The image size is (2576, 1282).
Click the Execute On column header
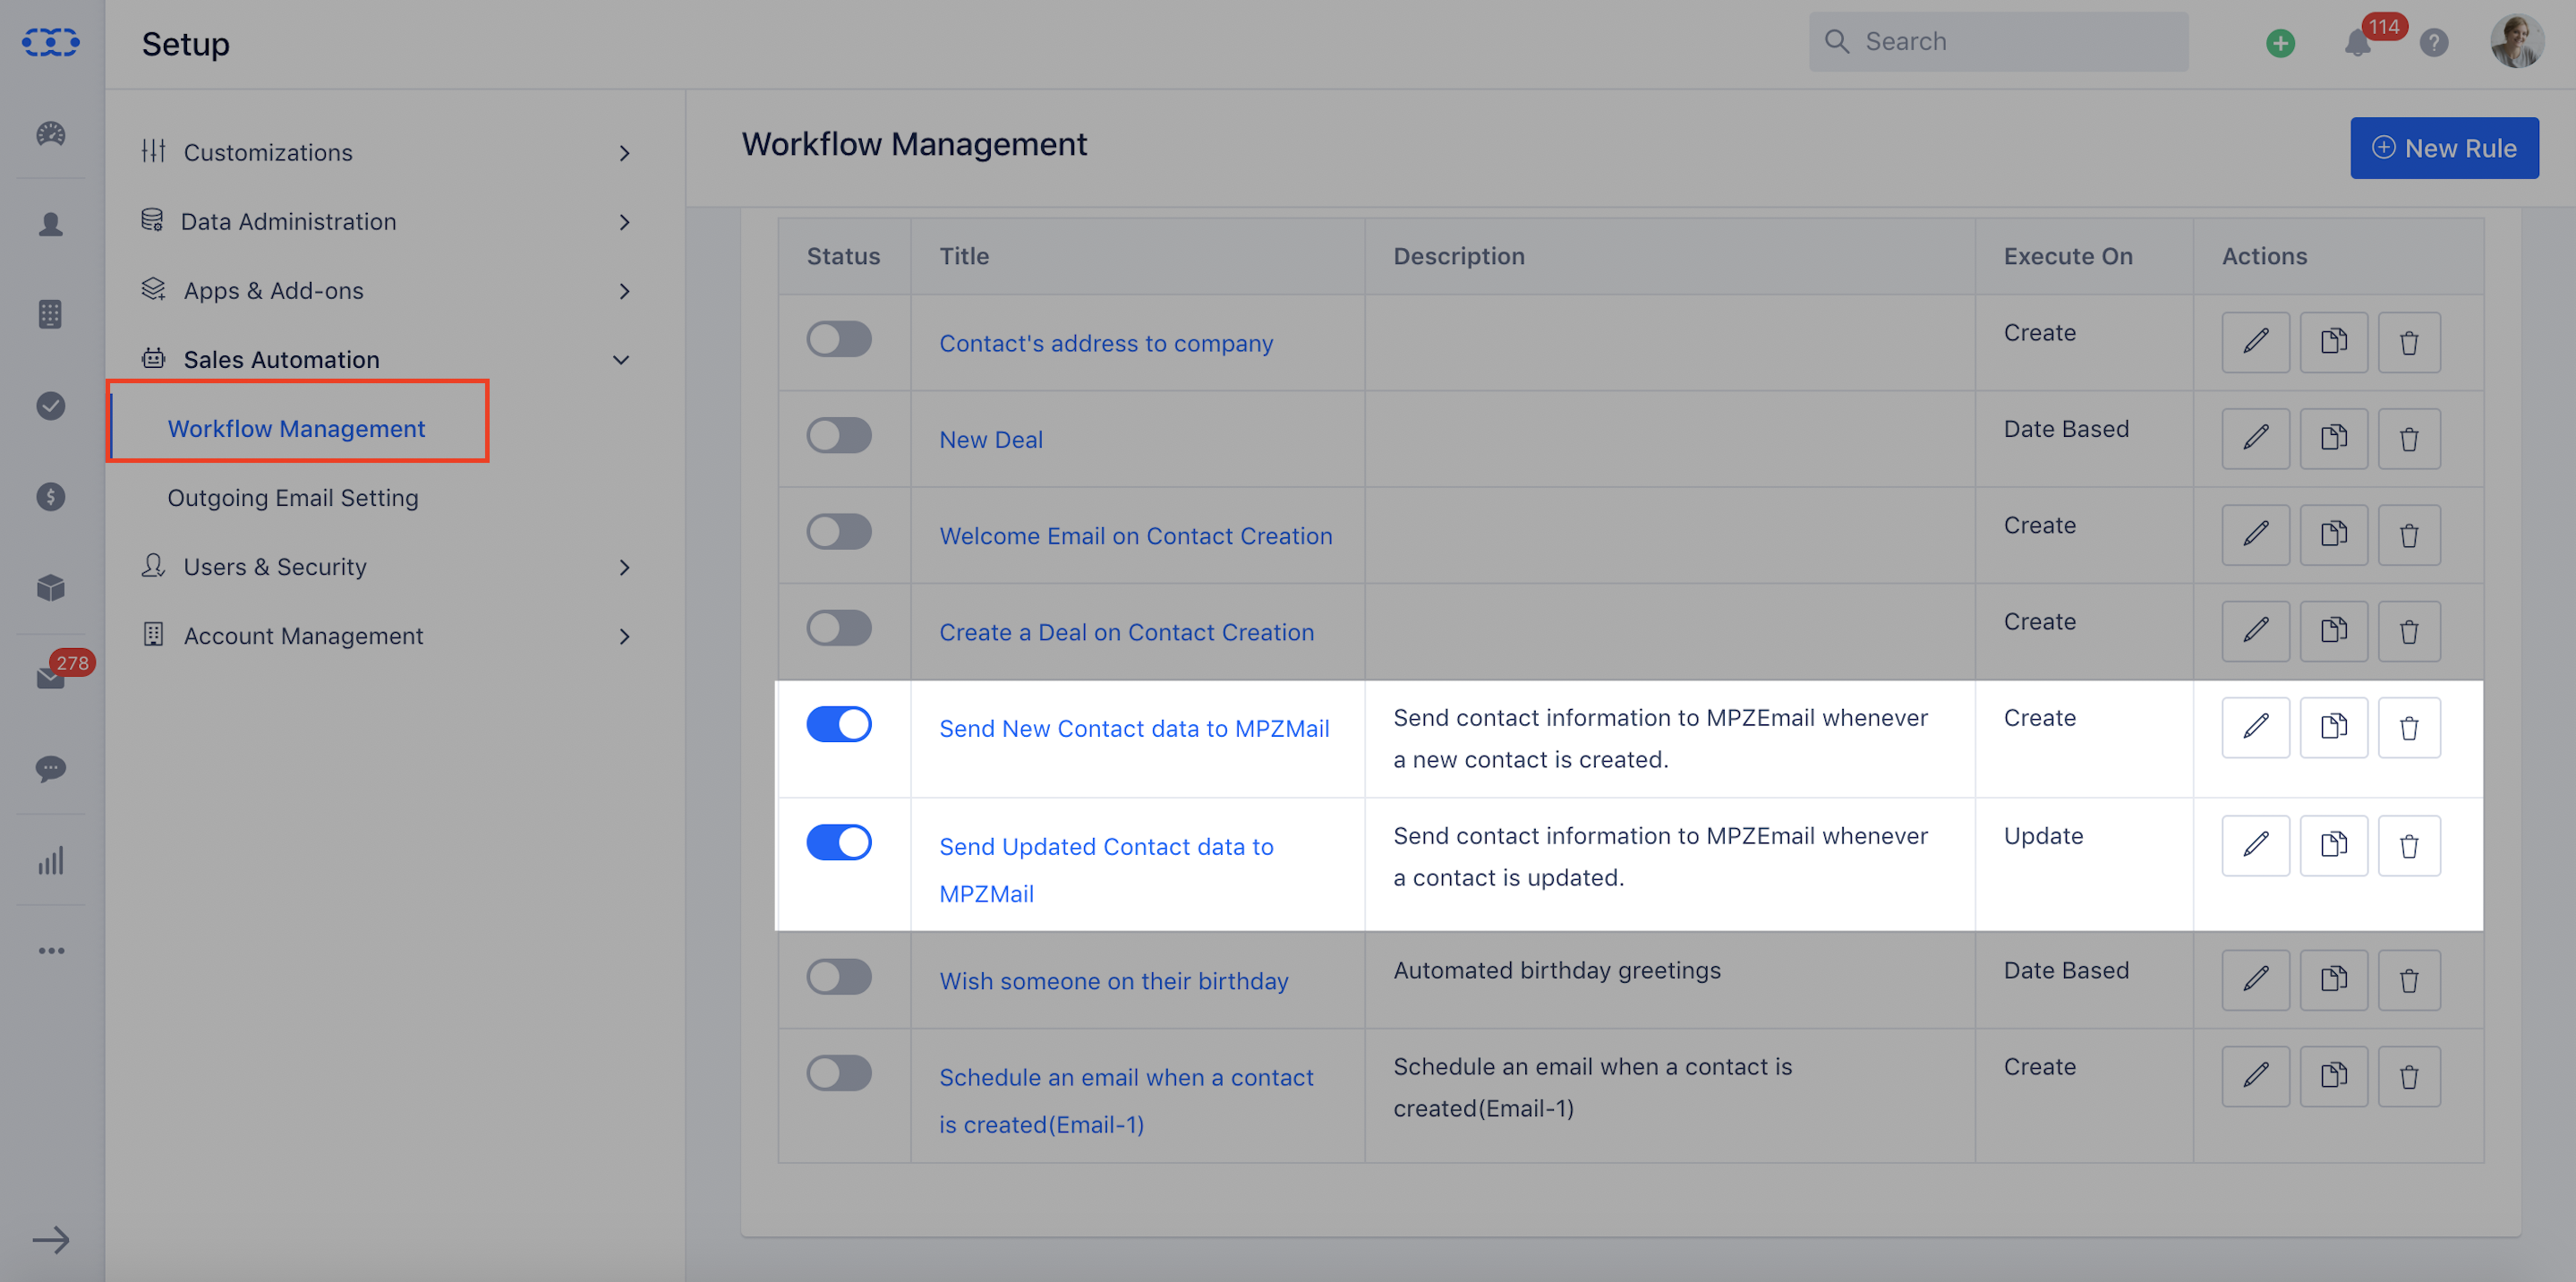click(2068, 256)
